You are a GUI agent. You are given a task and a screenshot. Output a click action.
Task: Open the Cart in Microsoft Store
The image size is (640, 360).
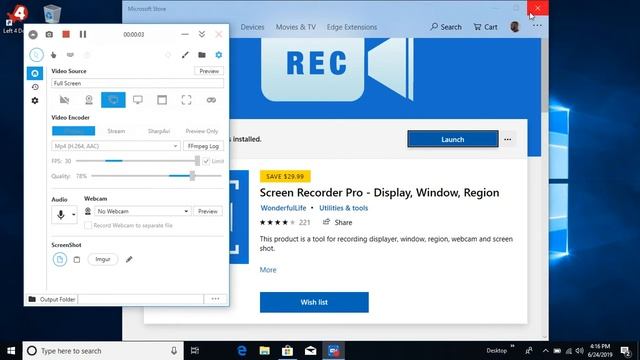(485, 27)
